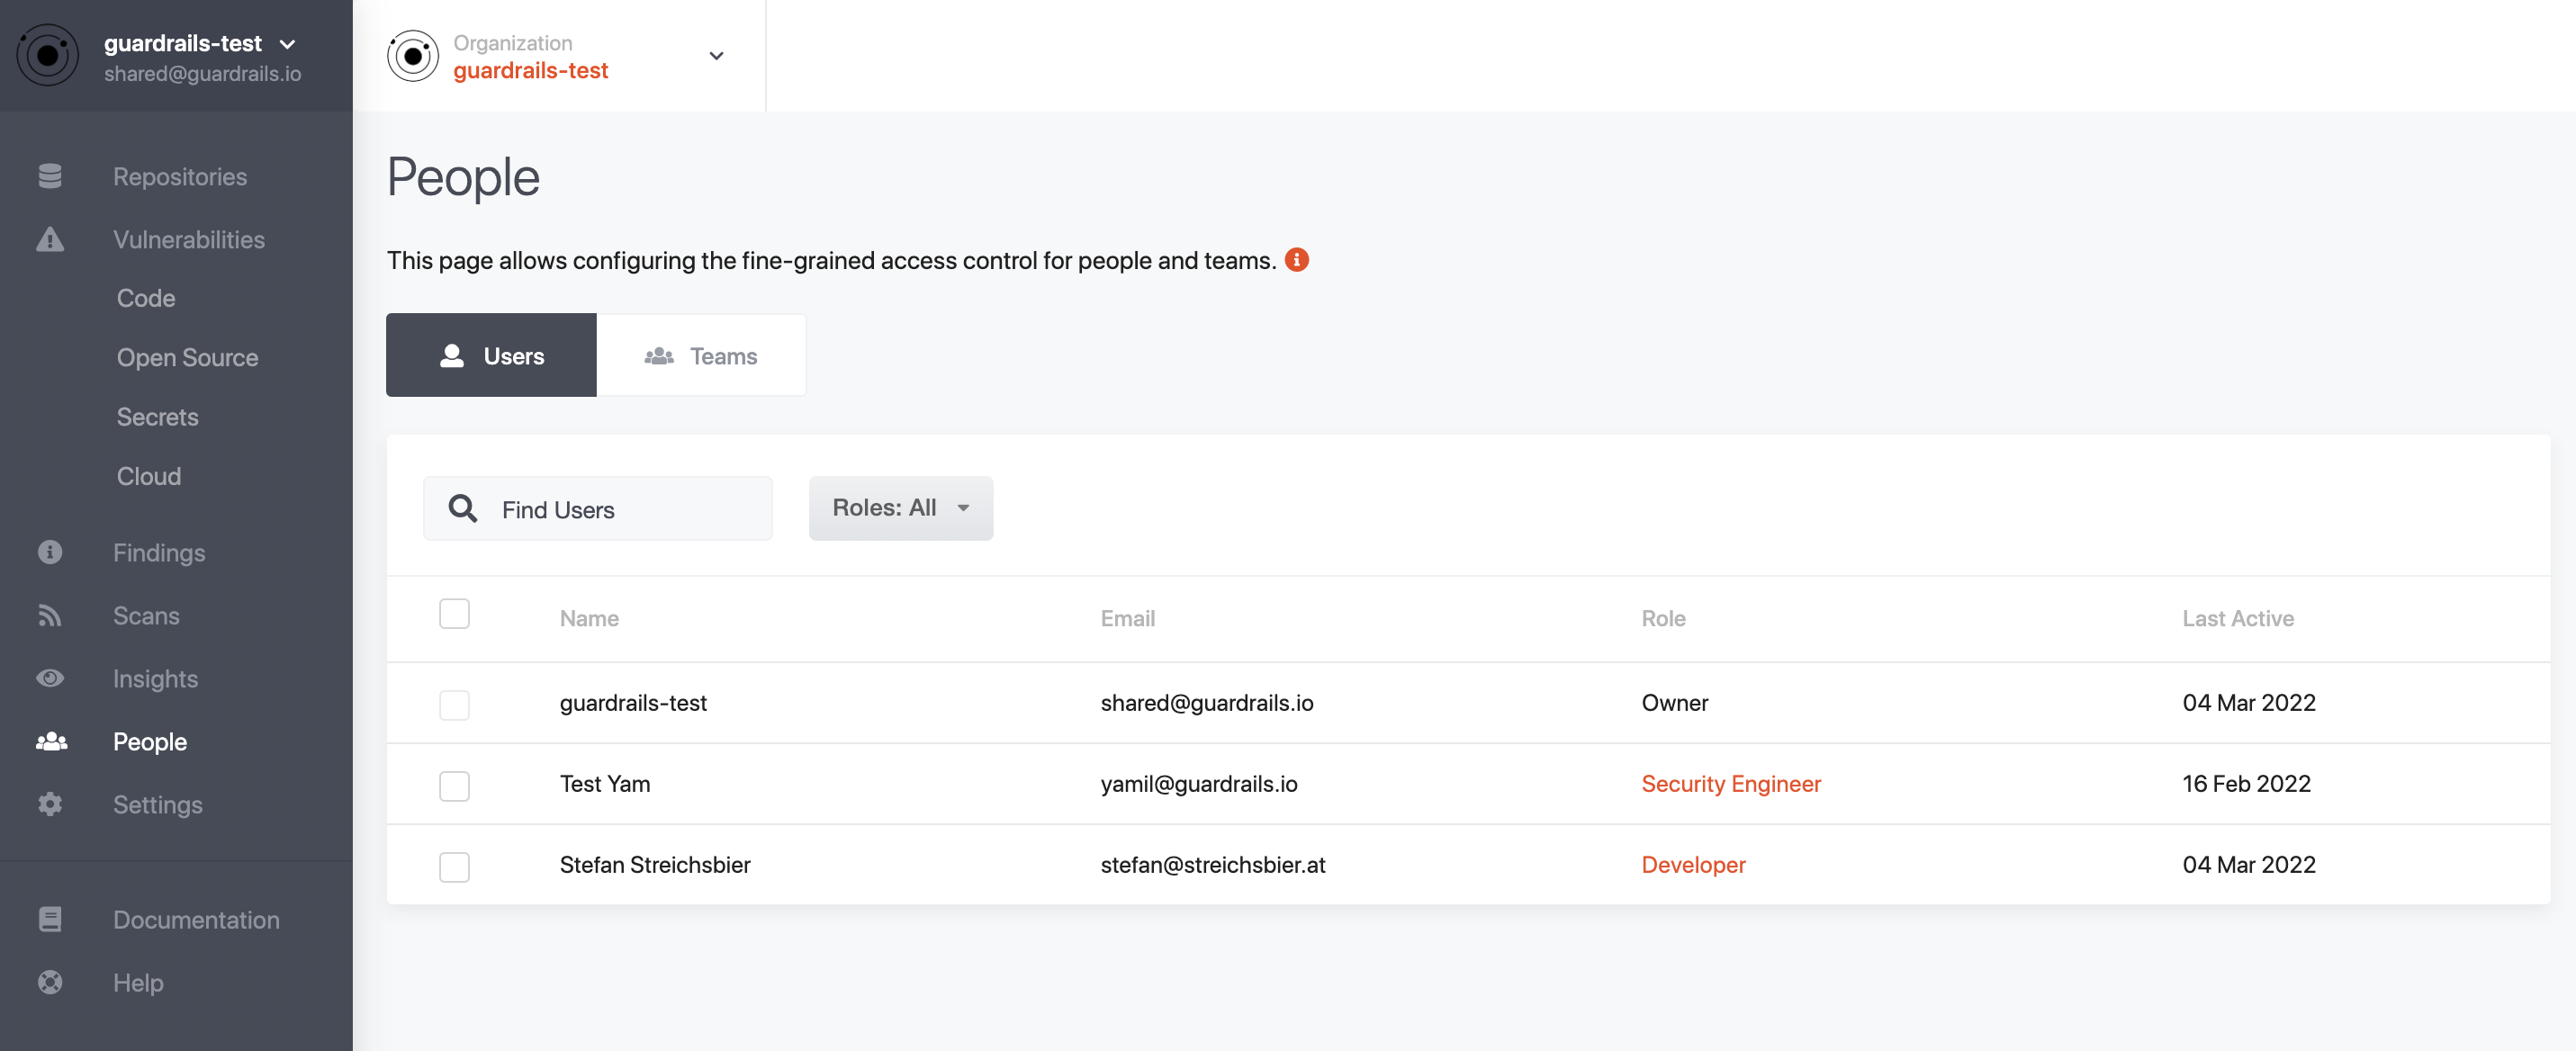The image size is (2576, 1051).
Task: Toggle the select-all users checkbox
Action: (x=454, y=613)
